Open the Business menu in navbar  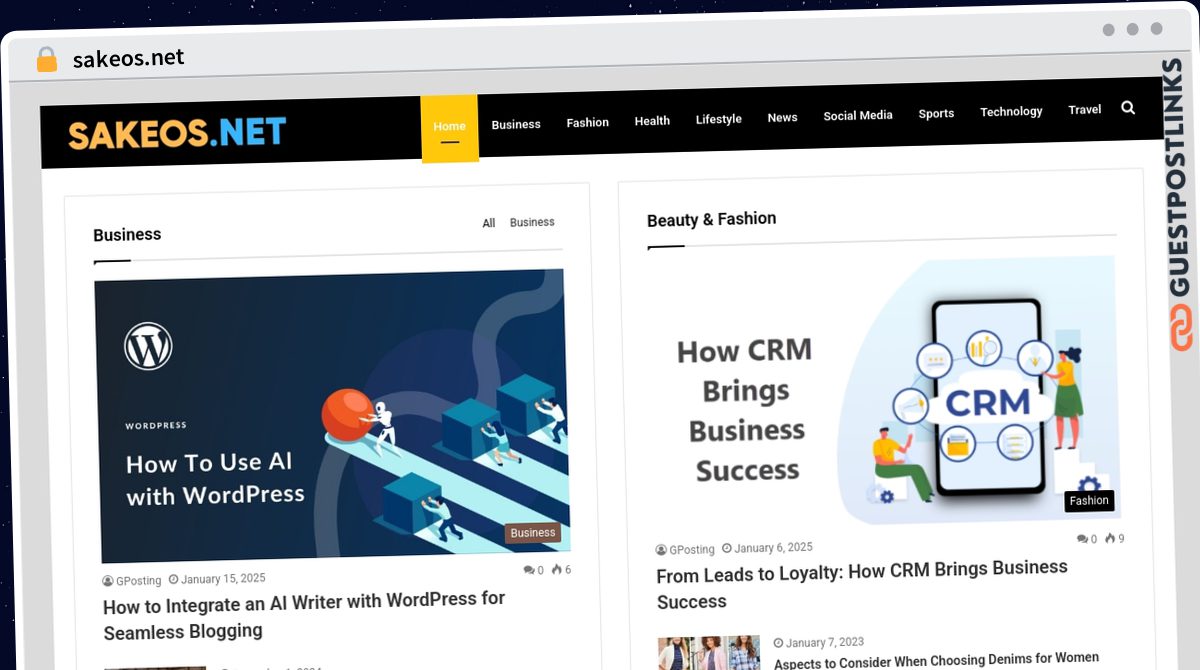[516, 124]
